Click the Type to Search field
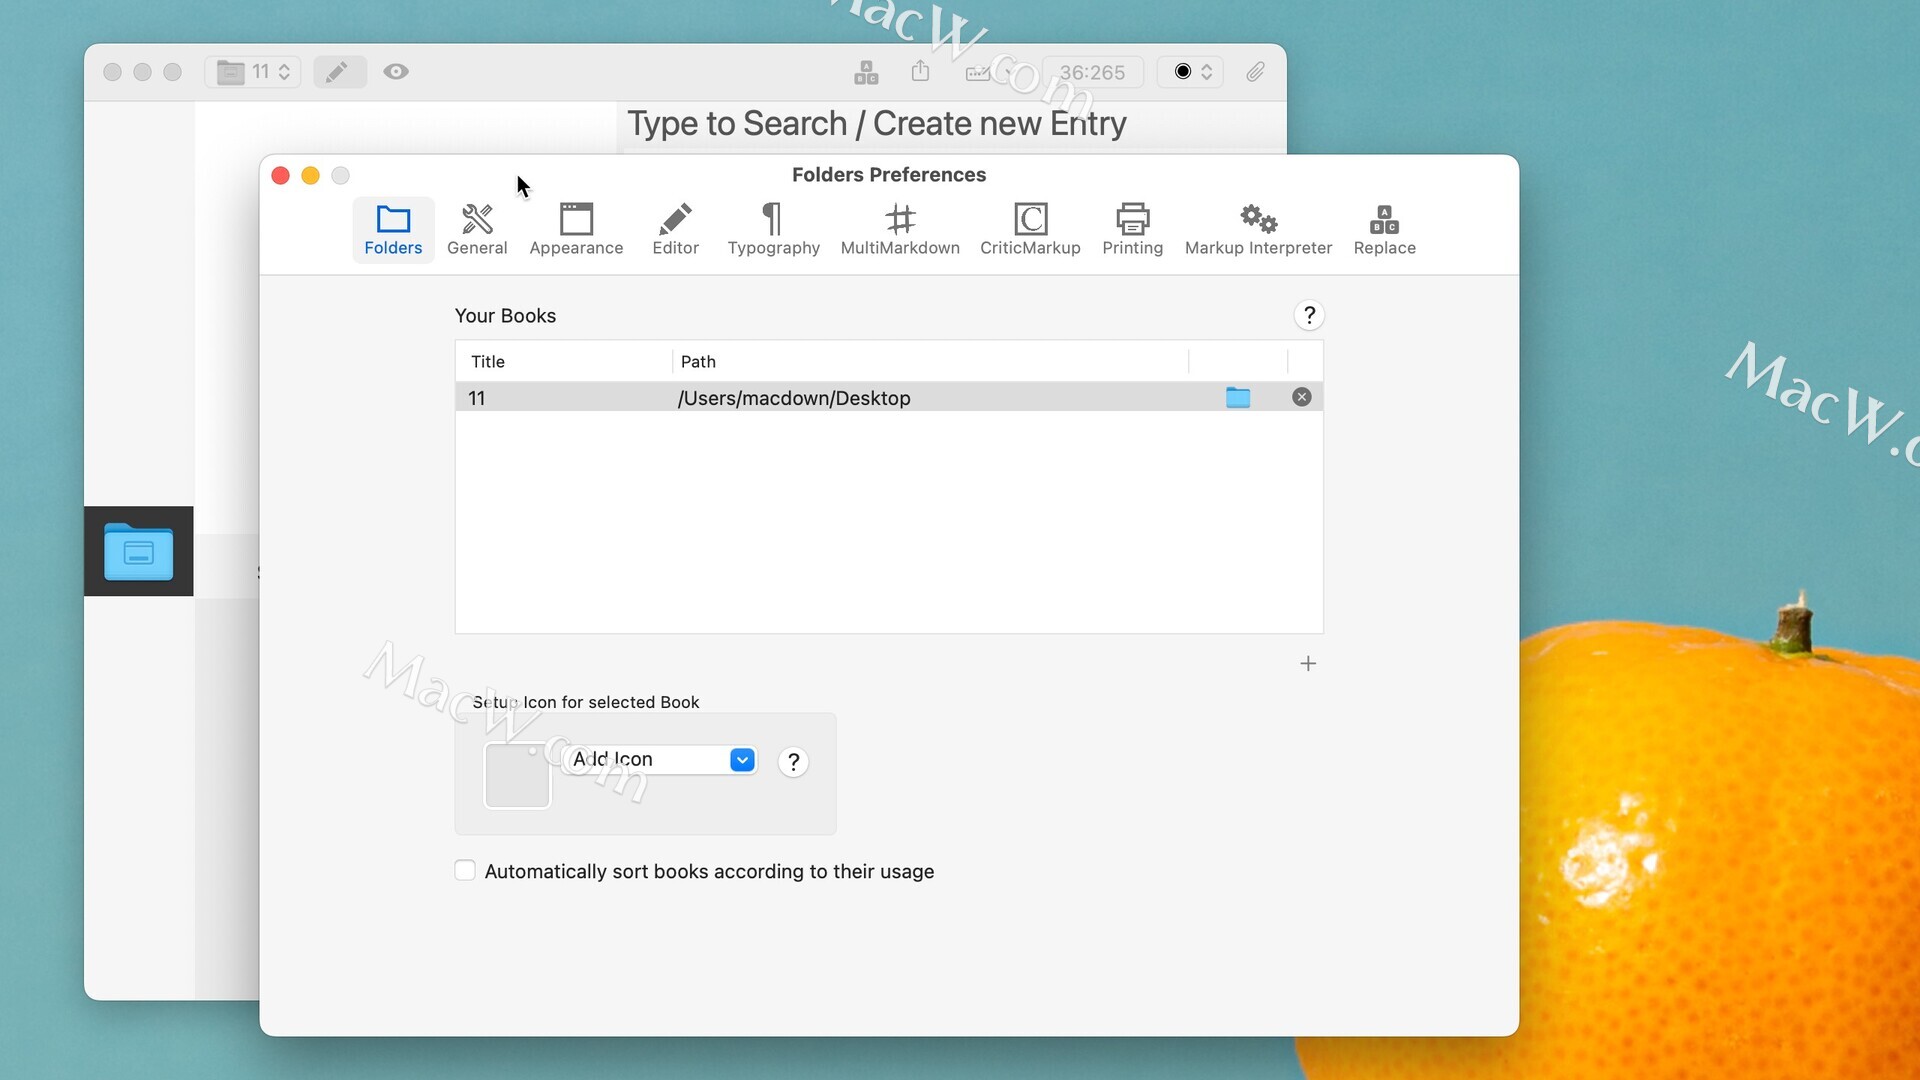The width and height of the screenshot is (1920, 1080). click(x=876, y=124)
